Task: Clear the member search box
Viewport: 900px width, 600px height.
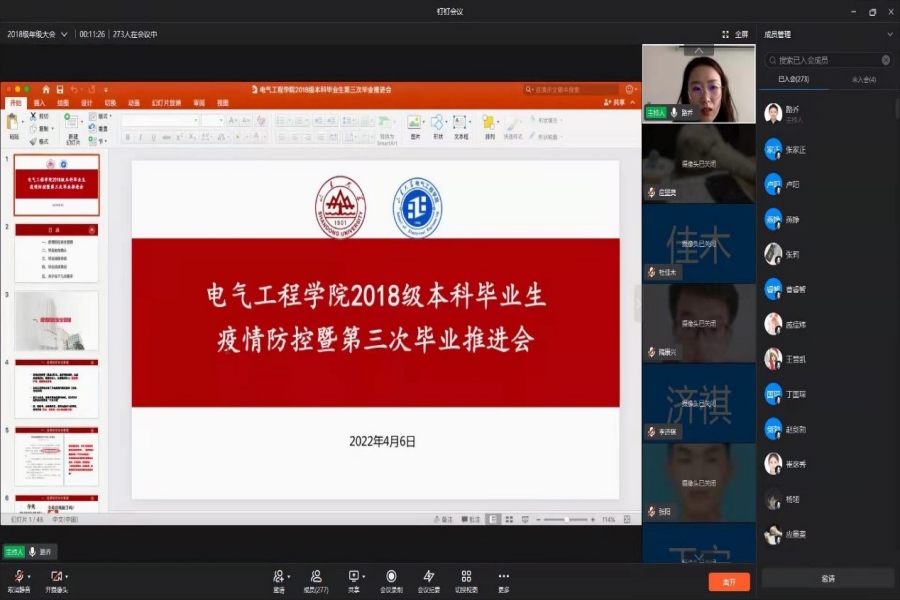Action: tap(886, 60)
